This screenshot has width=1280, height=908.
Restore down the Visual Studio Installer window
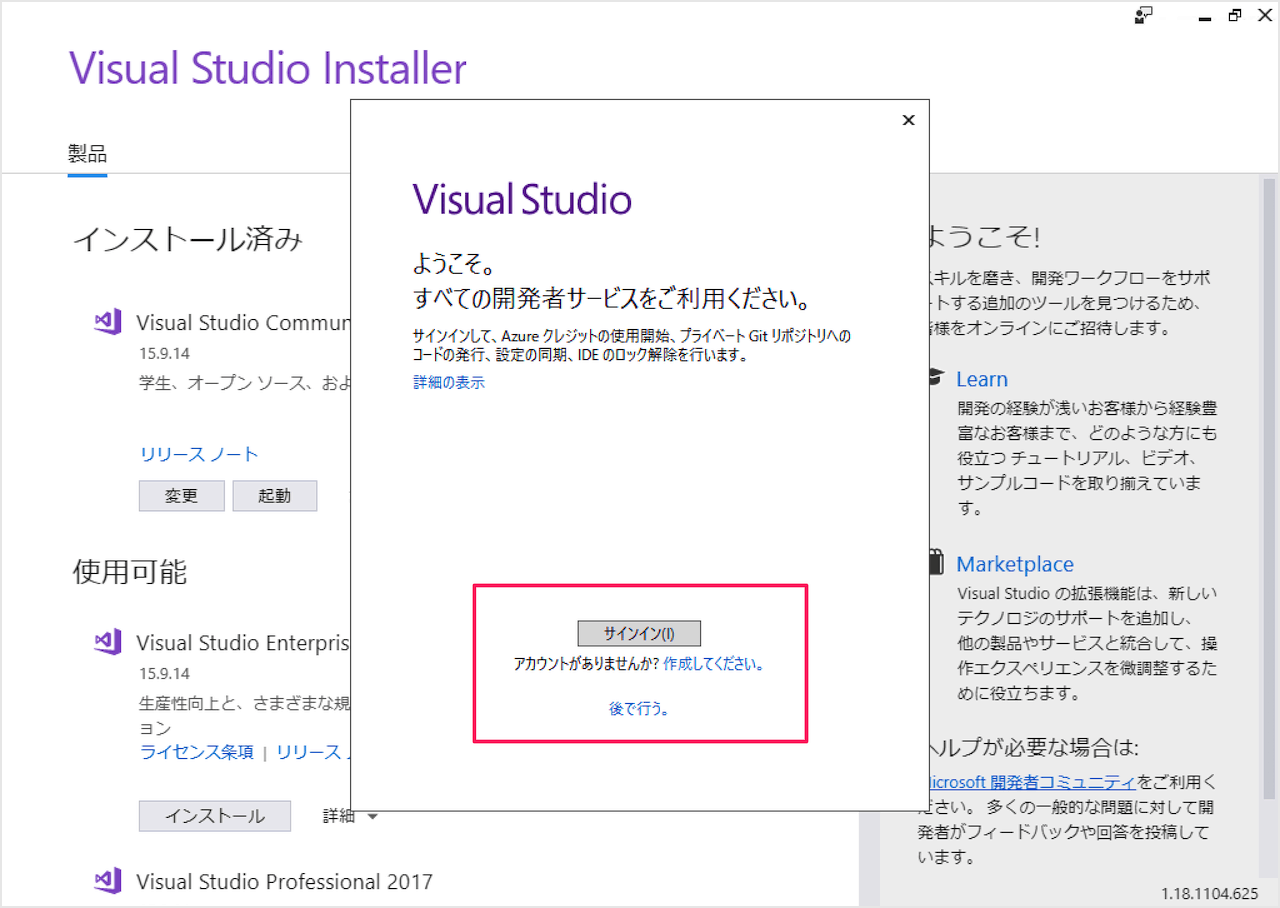(x=1235, y=15)
